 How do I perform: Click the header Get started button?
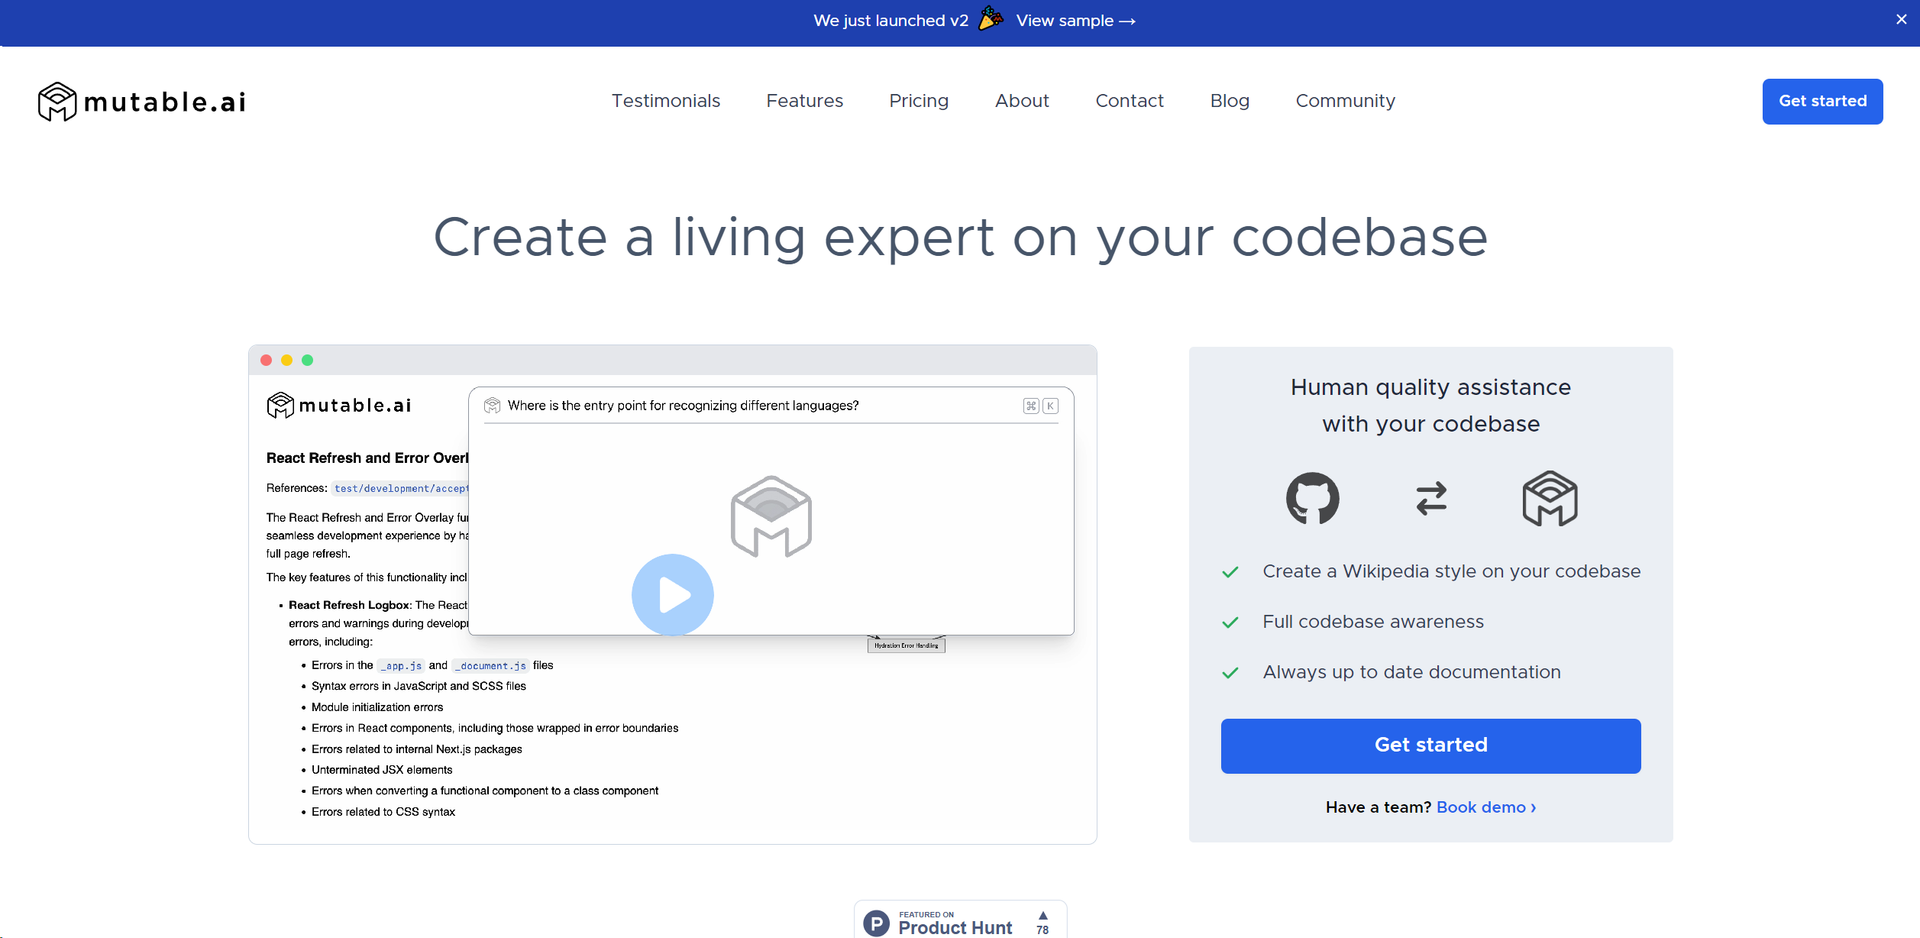(x=1821, y=101)
